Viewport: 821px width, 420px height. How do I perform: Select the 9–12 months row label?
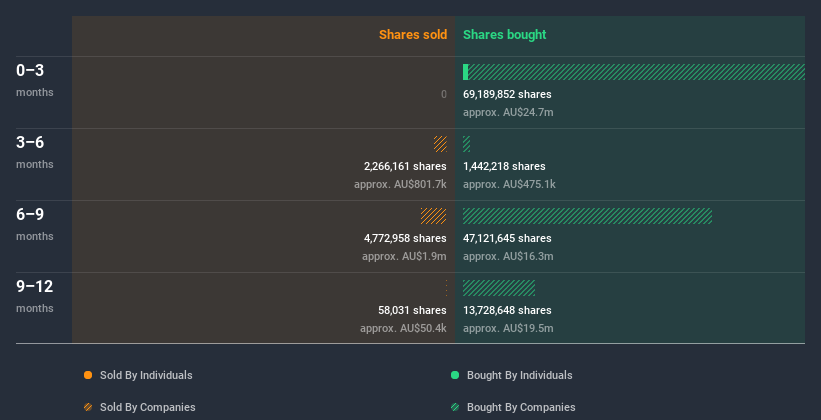pyautogui.click(x=35, y=296)
